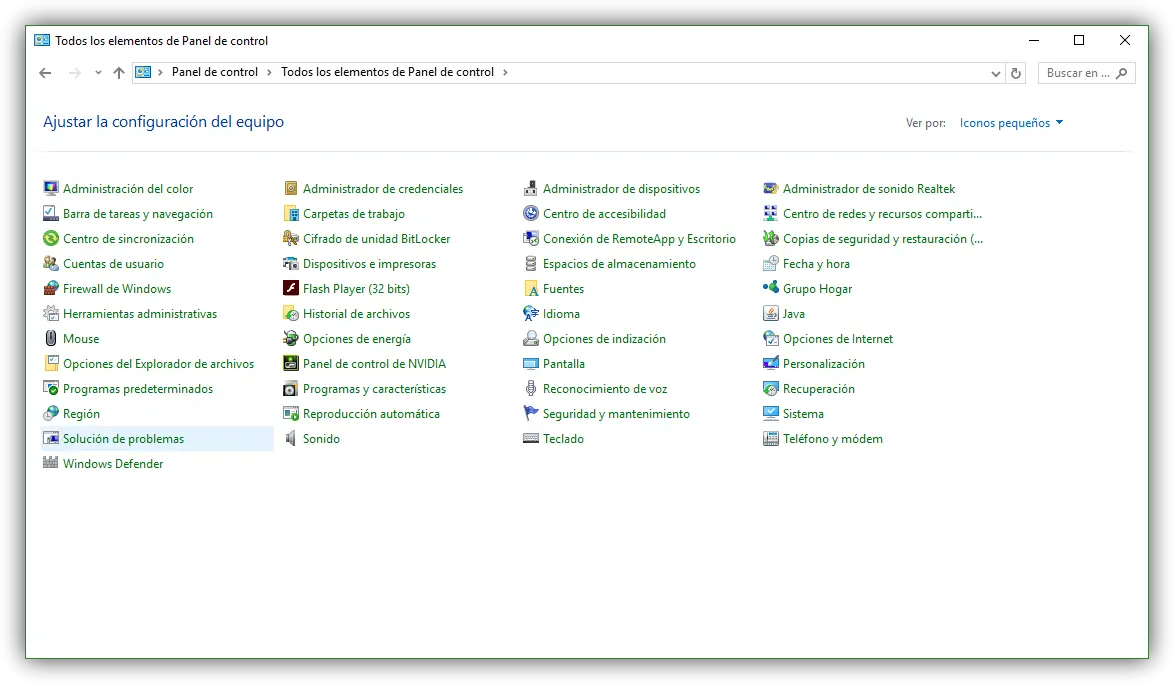Click the Panel de control breadcrumb
1174x684 pixels.
(215, 72)
